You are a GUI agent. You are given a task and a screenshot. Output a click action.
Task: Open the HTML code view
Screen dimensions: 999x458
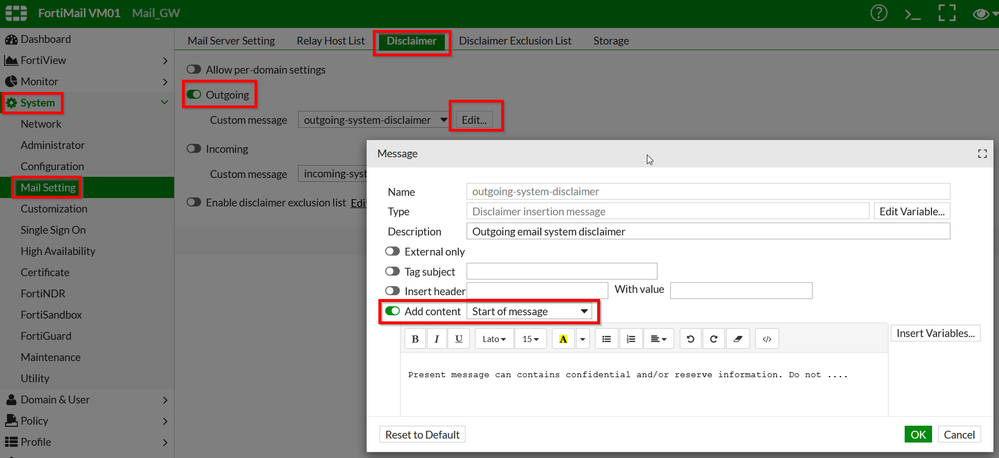[767, 339]
